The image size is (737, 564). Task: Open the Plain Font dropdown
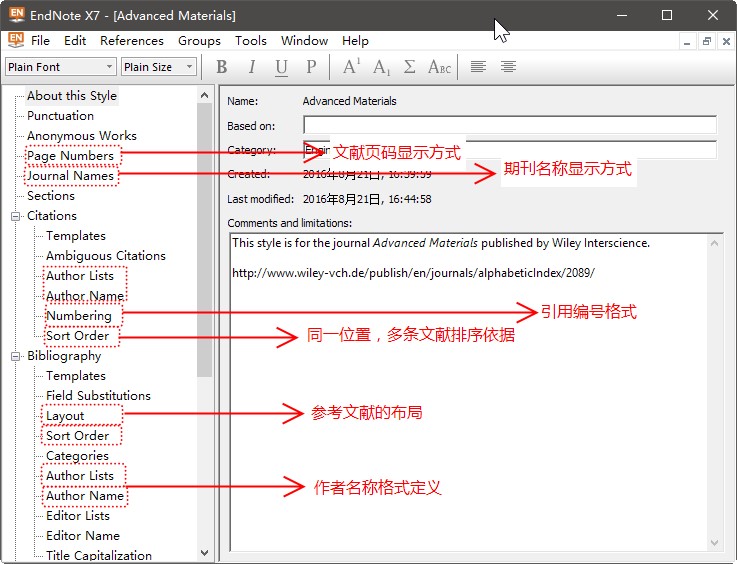click(x=61, y=67)
